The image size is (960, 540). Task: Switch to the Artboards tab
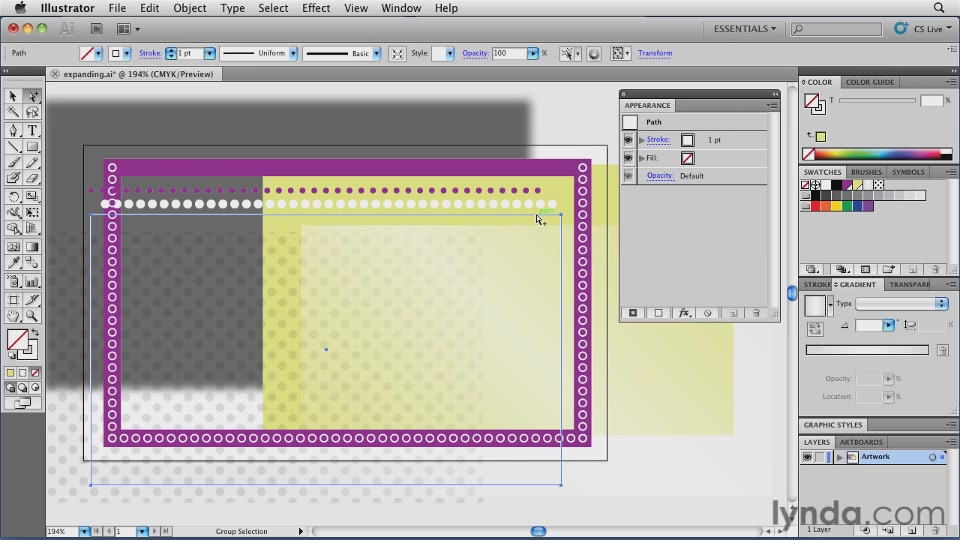[861, 442]
